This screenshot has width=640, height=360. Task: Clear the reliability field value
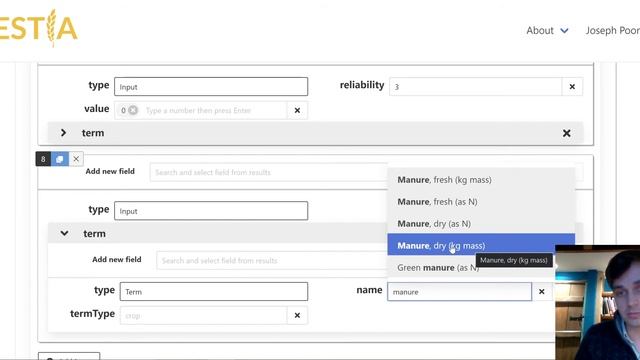click(x=572, y=87)
